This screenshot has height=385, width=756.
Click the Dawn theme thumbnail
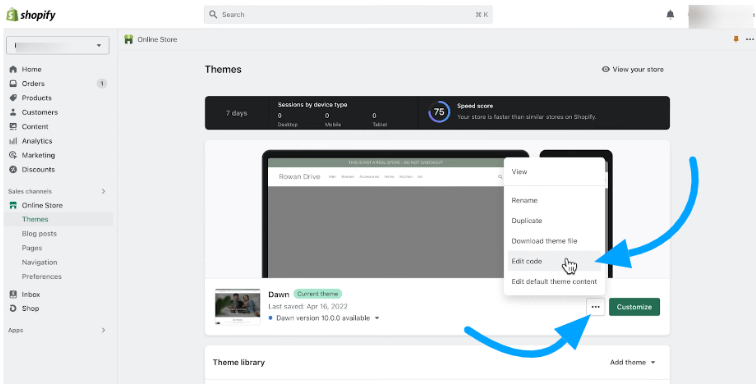tap(238, 306)
